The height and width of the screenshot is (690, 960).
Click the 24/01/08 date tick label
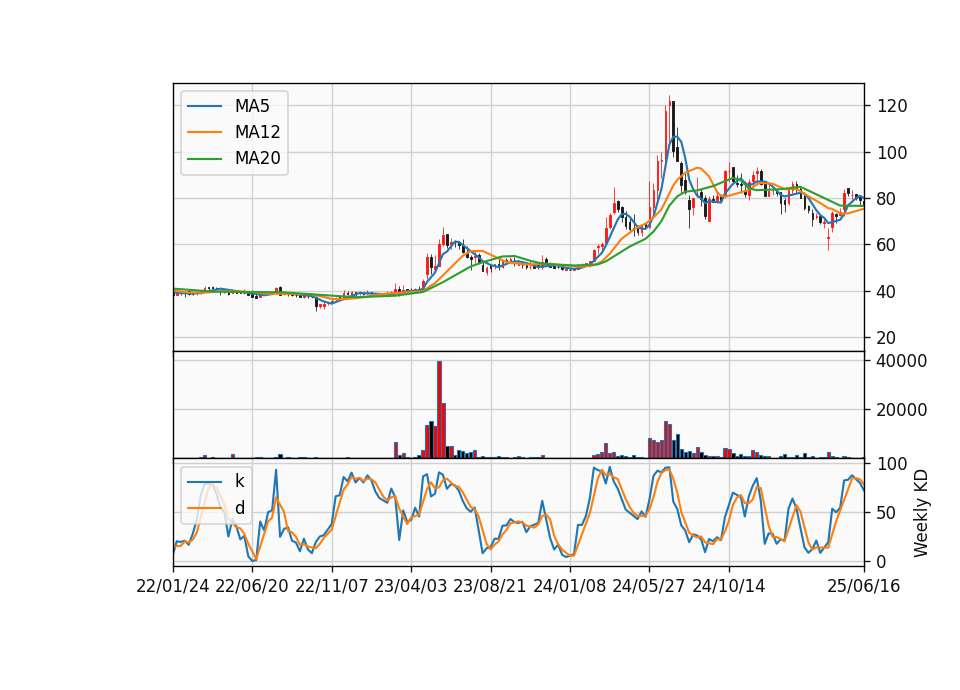coord(569,587)
